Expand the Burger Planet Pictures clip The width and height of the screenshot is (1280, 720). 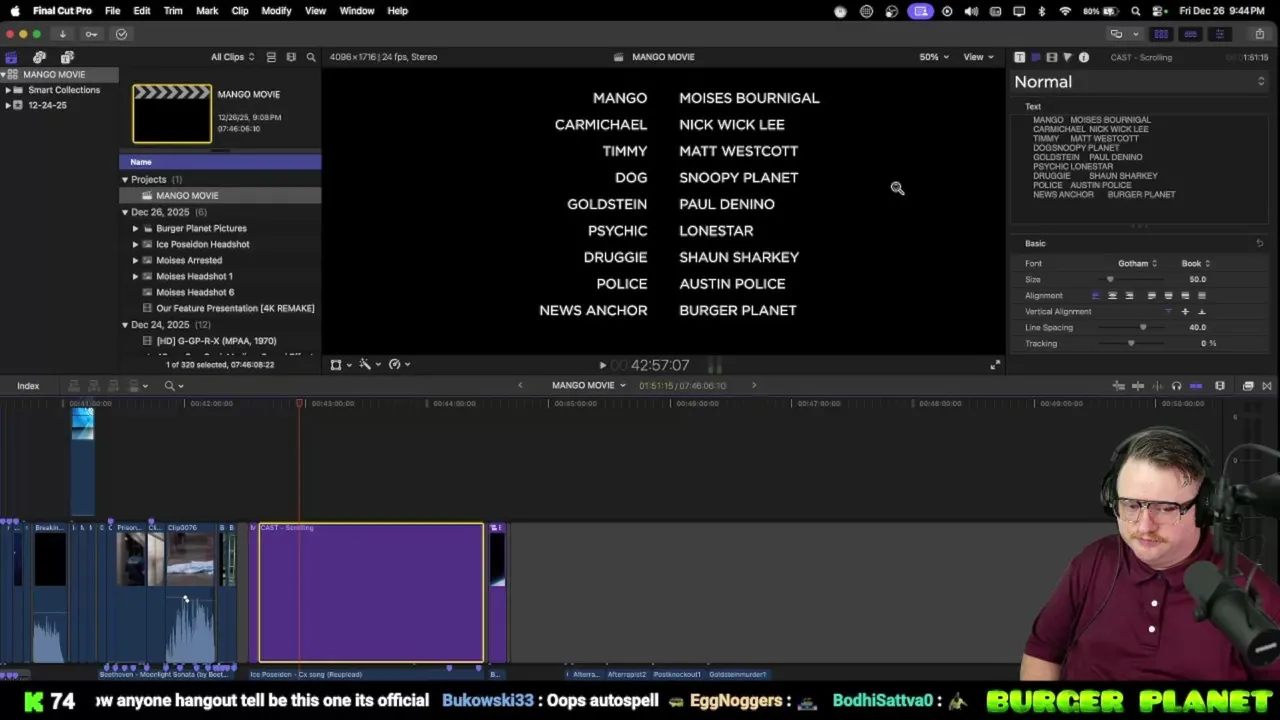coord(136,229)
